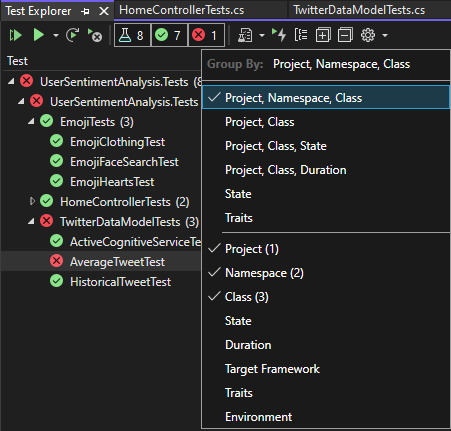Collapse all tests with minus icon

[345, 35]
